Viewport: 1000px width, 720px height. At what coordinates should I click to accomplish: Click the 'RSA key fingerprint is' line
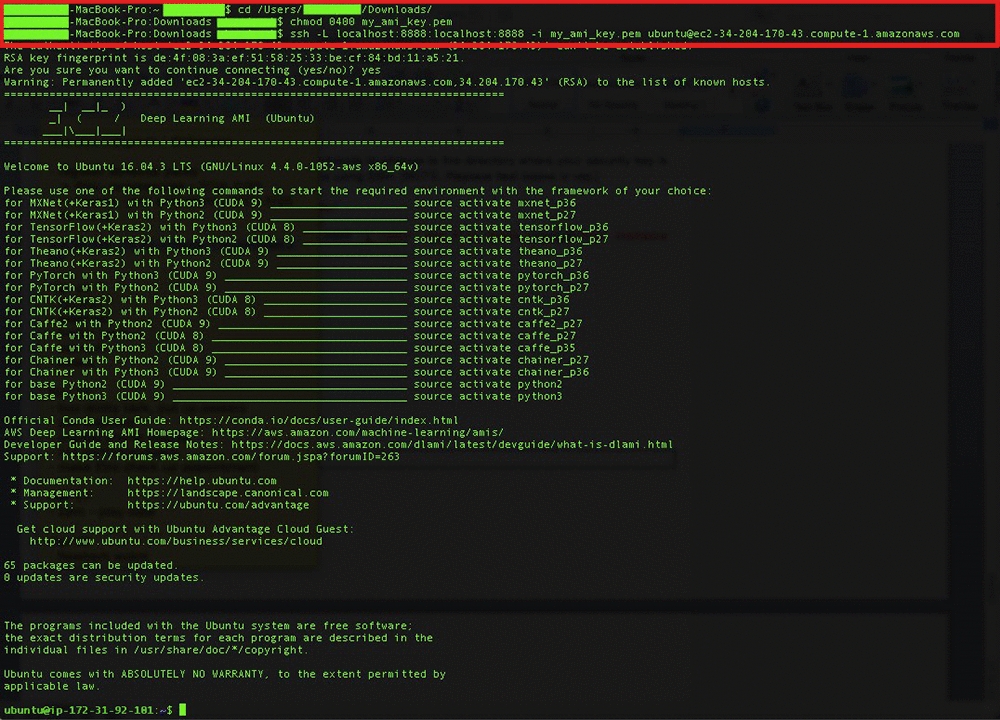(234, 58)
